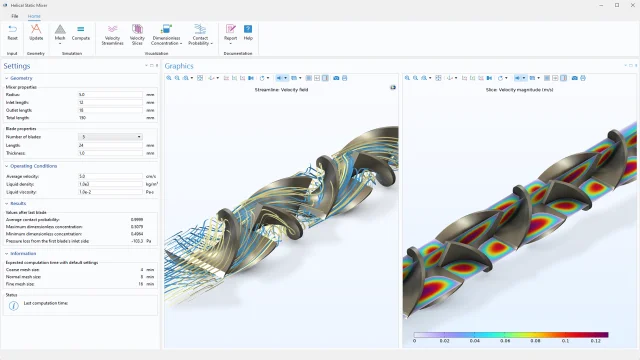Collapse the Operating Conditions section

7,166
